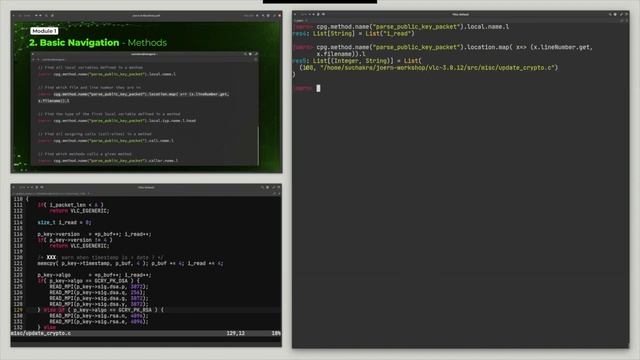Click line 116 starting with 'p_key->version'
This screenshot has height=360, width=640.
pos(94,234)
